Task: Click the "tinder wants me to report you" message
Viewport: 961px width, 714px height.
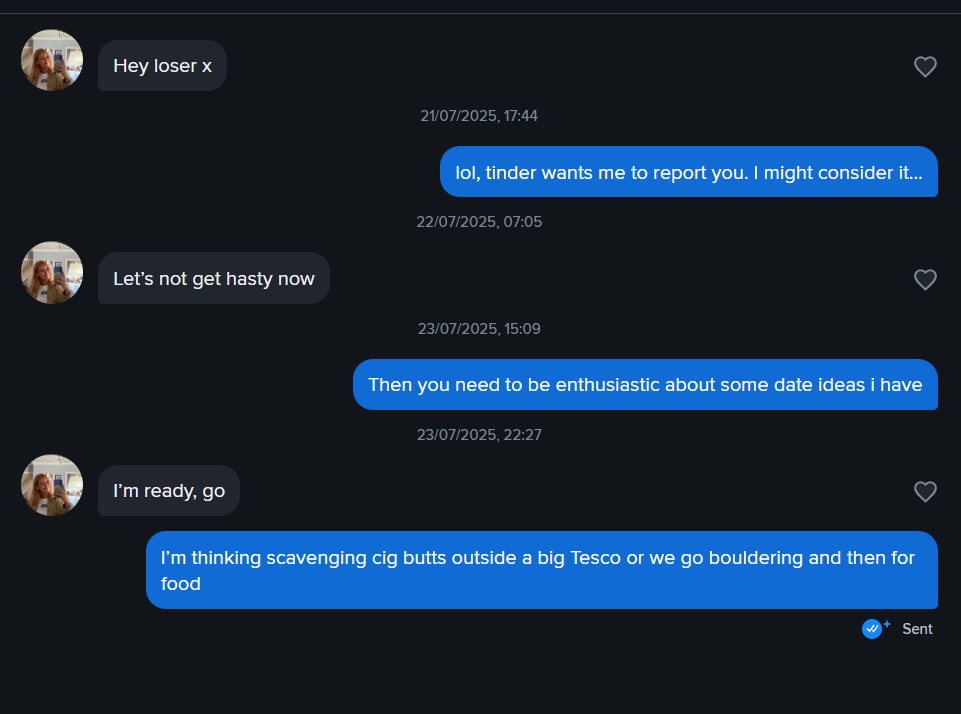Action: 689,172
